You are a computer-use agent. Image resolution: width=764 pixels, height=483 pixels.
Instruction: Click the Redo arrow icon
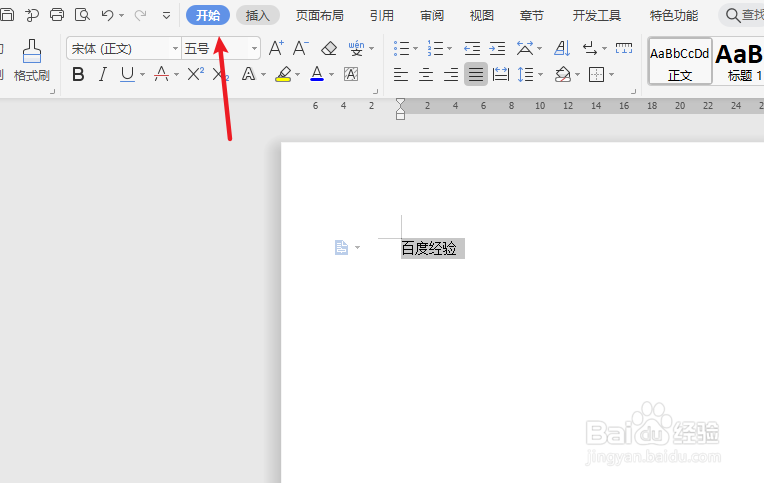click(x=140, y=15)
